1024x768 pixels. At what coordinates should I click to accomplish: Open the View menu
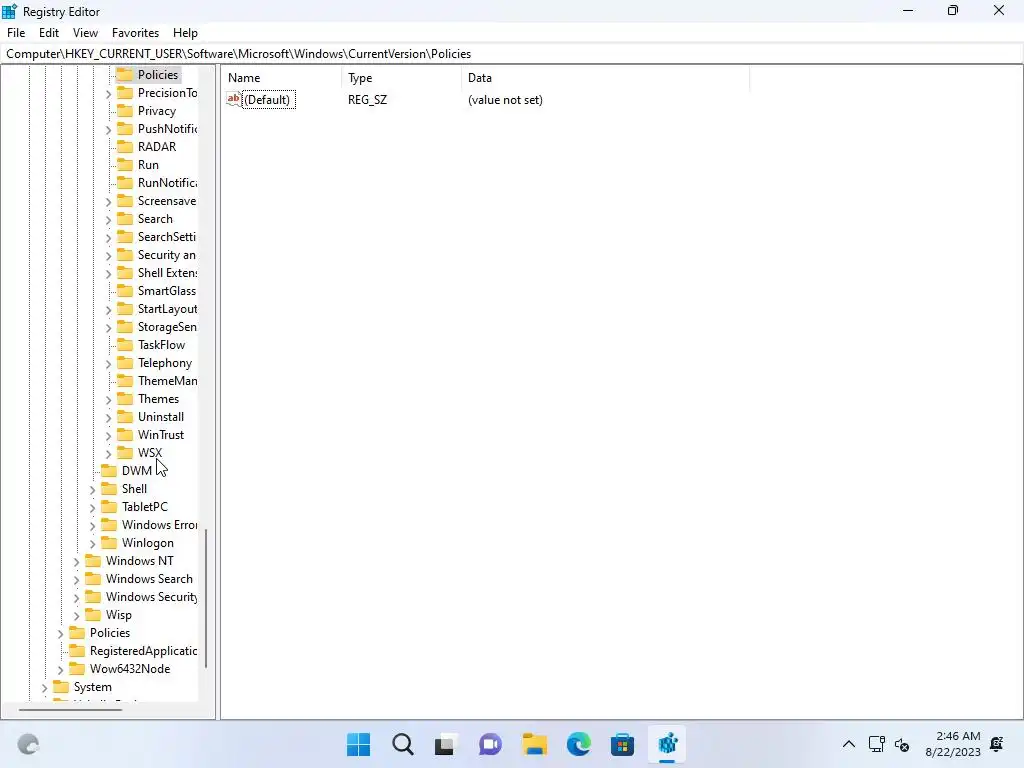[x=86, y=33]
